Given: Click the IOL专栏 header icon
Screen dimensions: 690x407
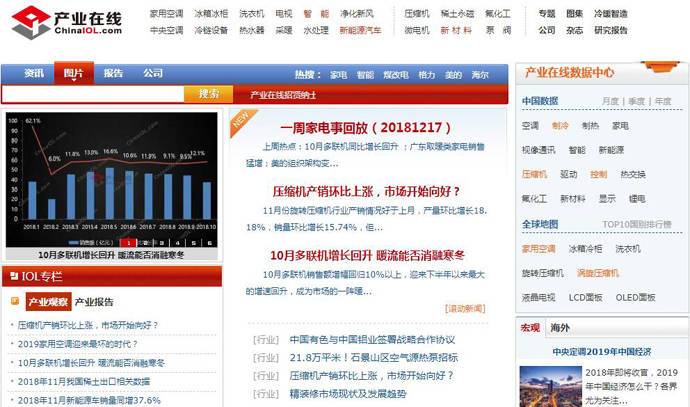Looking at the screenshot, I should (x=13, y=276).
